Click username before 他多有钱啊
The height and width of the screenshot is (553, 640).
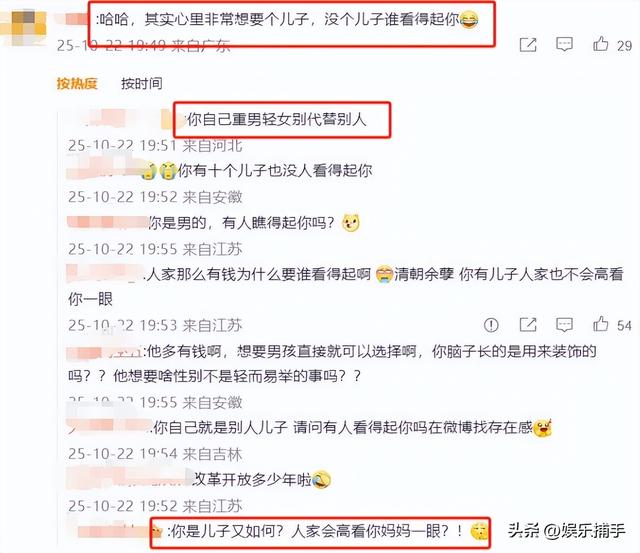(x=104, y=352)
